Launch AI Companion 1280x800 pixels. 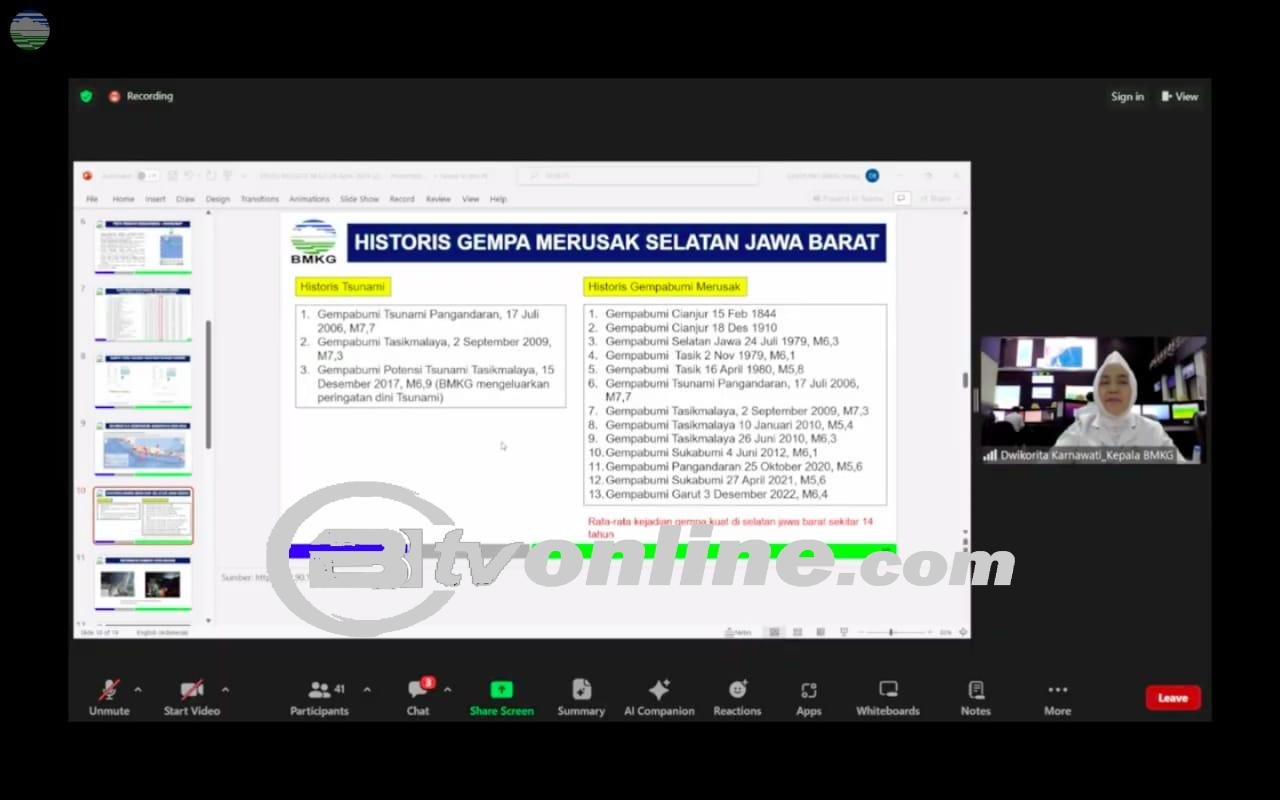click(659, 690)
